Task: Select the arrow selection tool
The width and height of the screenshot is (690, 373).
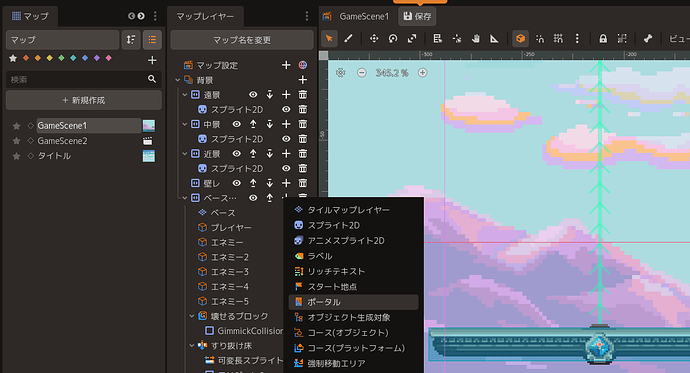Action: [329, 39]
